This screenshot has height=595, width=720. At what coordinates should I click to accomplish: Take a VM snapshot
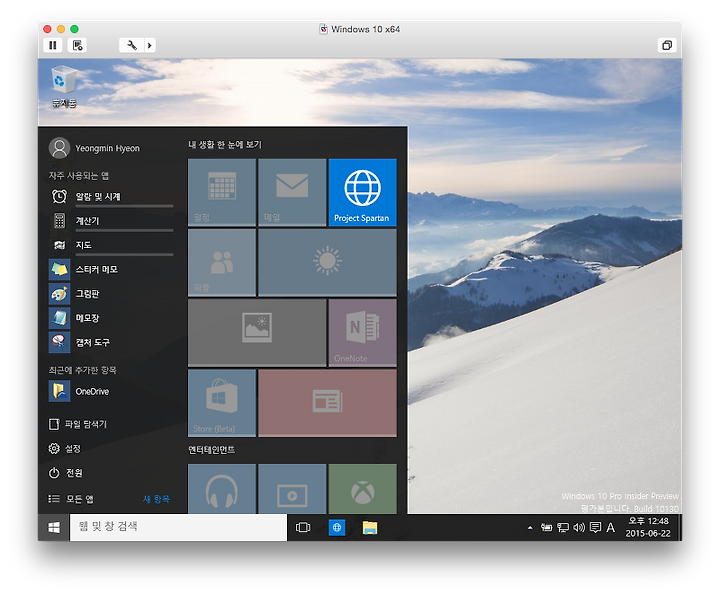[x=78, y=45]
